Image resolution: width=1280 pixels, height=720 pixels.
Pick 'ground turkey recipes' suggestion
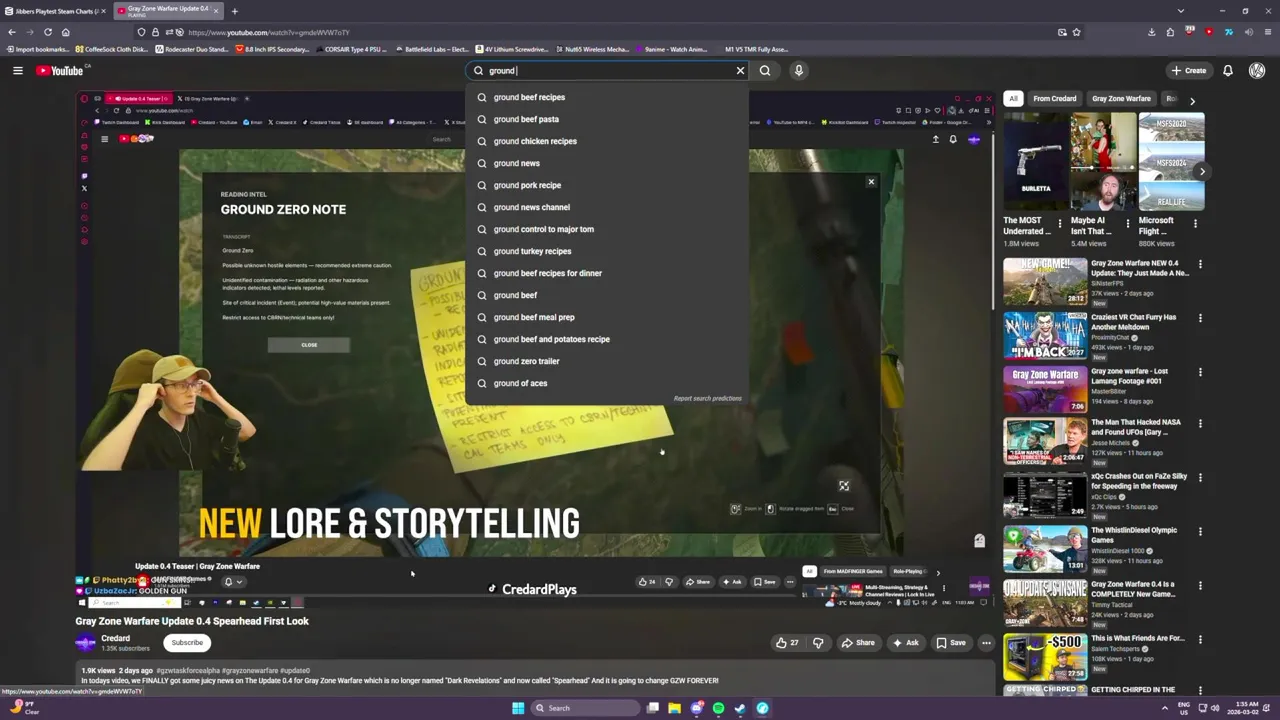pyautogui.click(x=607, y=251)
